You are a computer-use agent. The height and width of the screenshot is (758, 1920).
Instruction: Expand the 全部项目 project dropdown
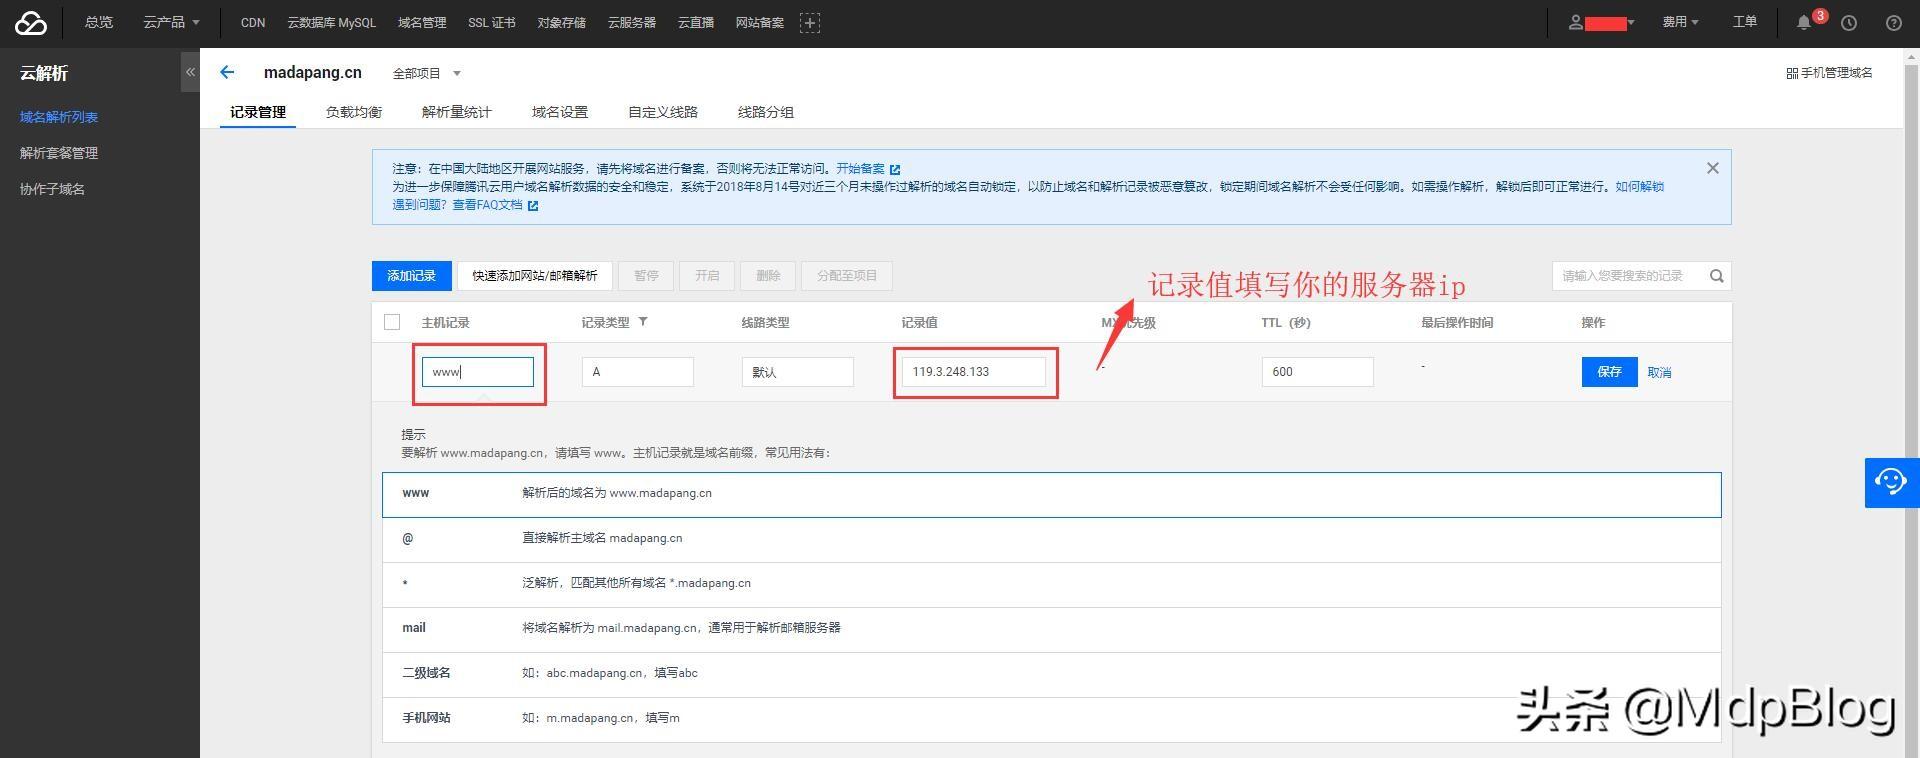click(x=427, y=73)
